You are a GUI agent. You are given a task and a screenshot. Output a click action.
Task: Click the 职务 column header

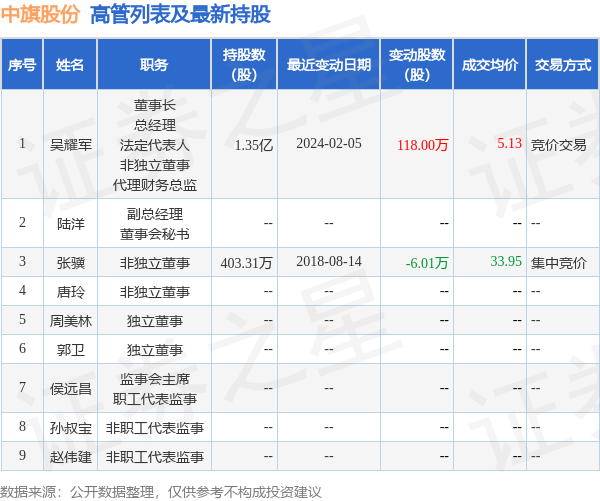(154, 65)
